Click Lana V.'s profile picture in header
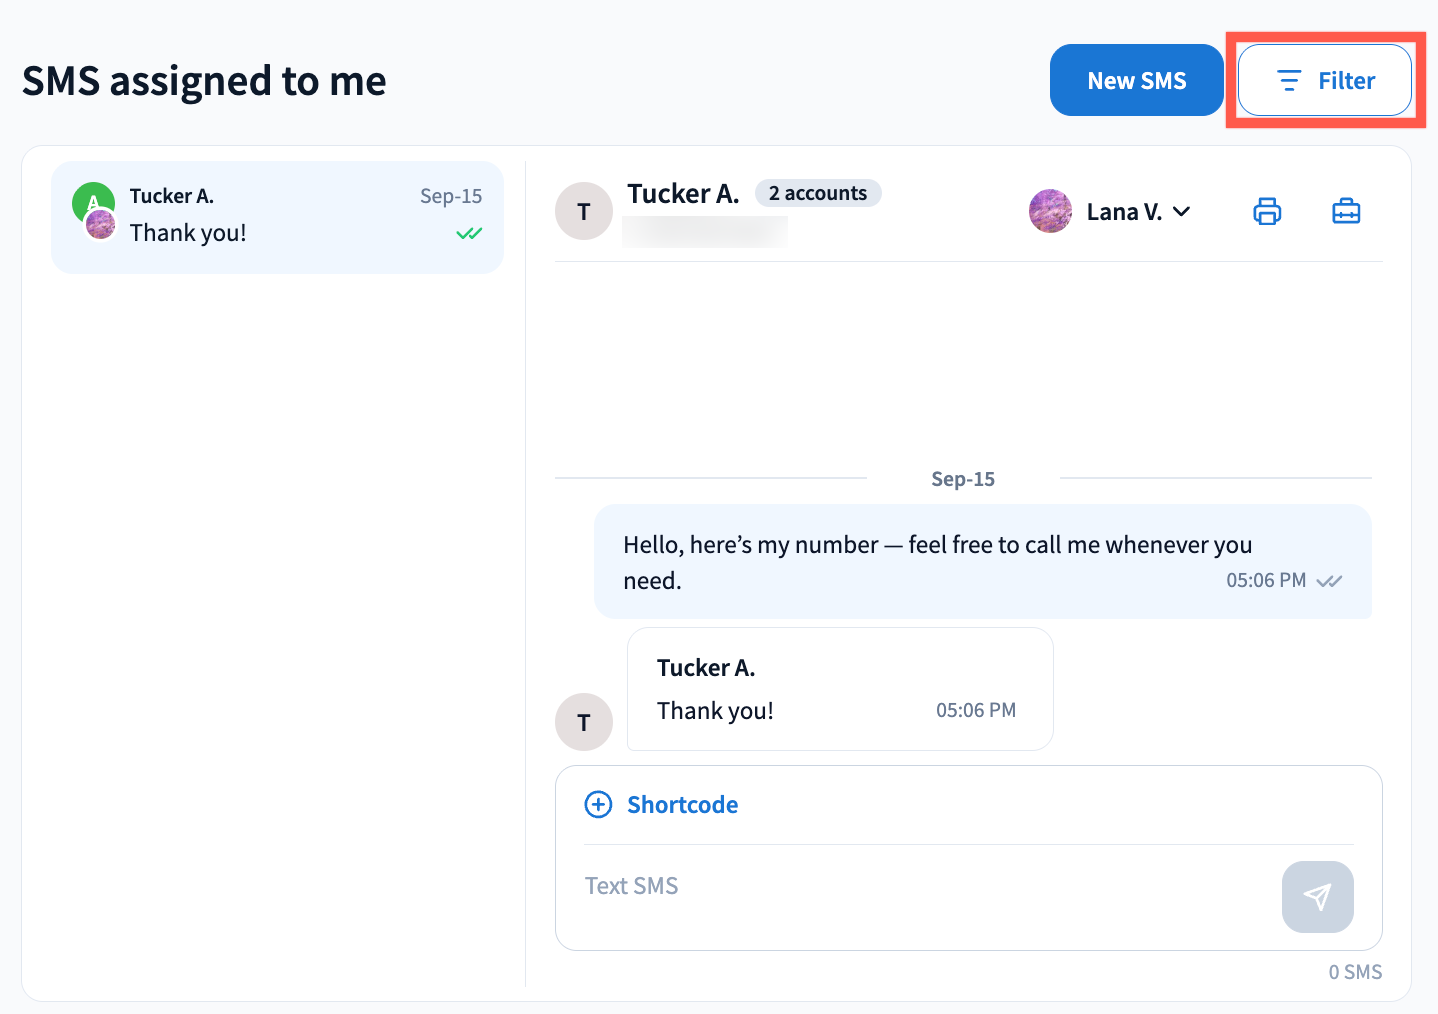The image size is (1438, 1014). click(x=1050, y=211)
